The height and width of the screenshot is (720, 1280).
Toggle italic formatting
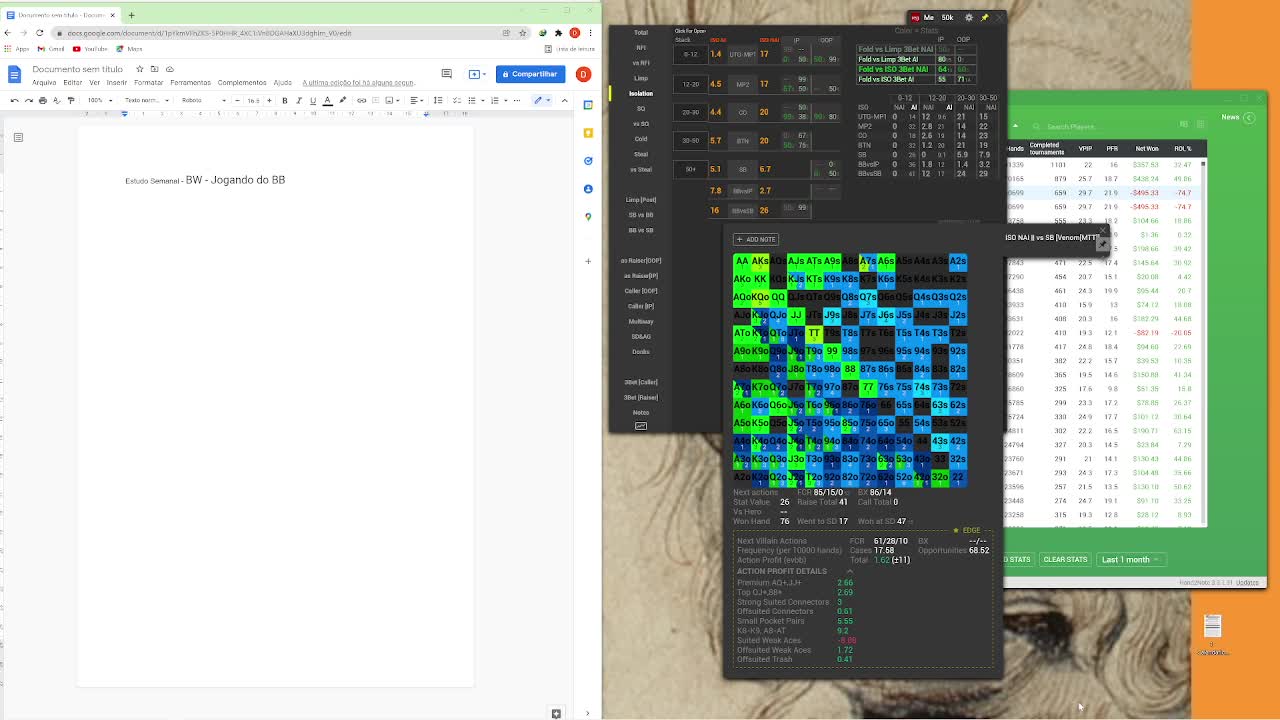pyautogui.click(x=298, y=100)
